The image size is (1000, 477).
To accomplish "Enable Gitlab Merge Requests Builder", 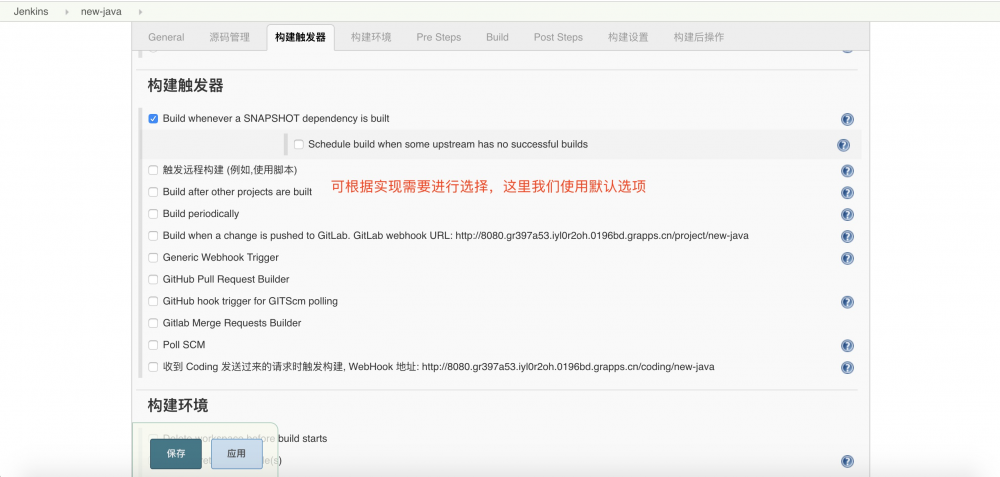I will [x=153, y=323].
